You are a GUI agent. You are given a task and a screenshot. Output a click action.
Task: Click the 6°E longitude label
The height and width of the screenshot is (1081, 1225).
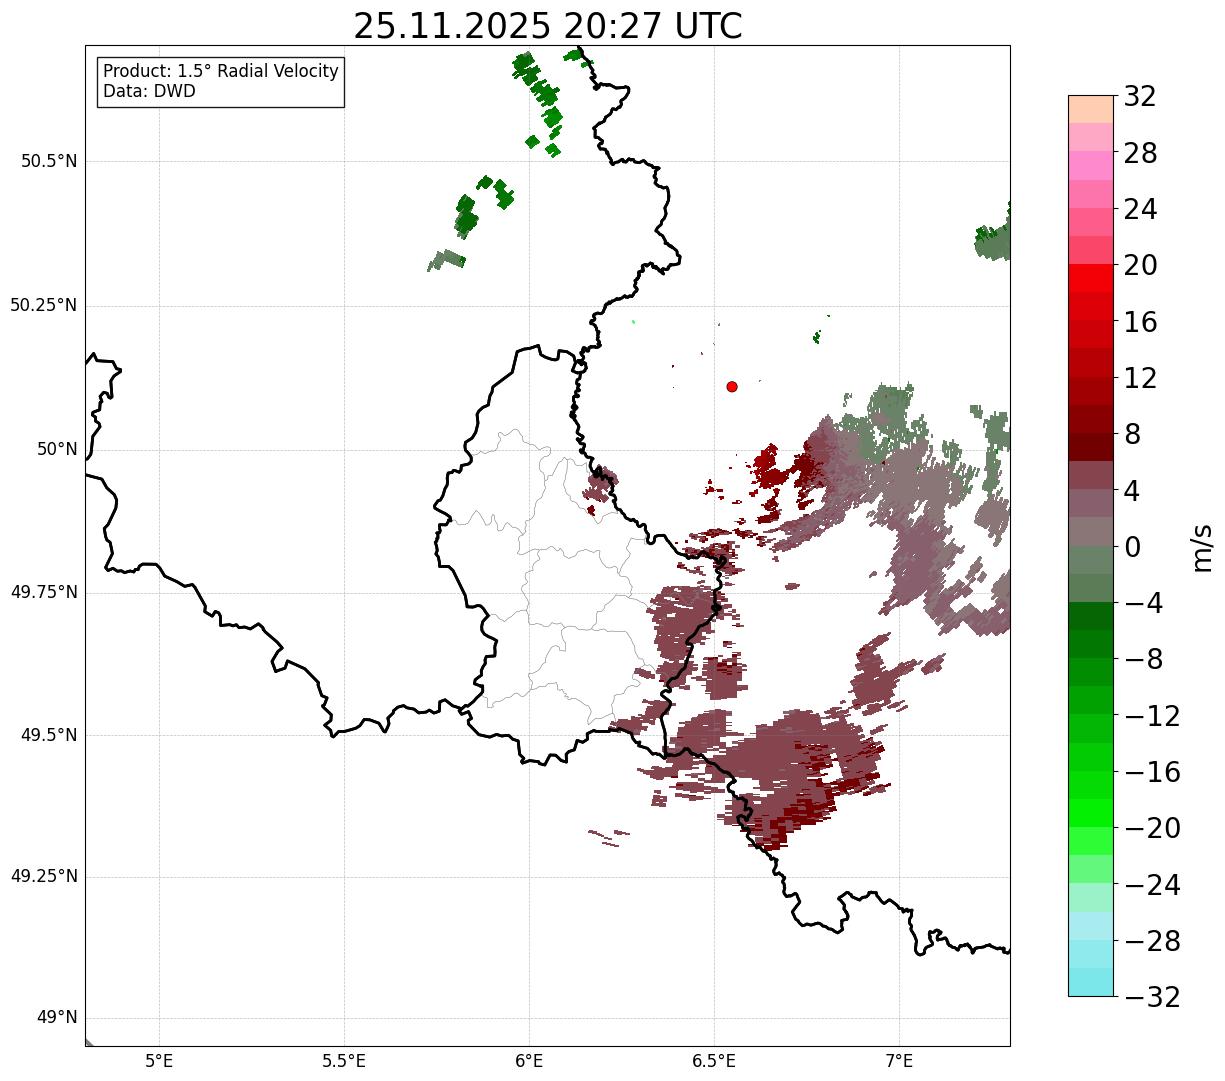point(529,1060)
